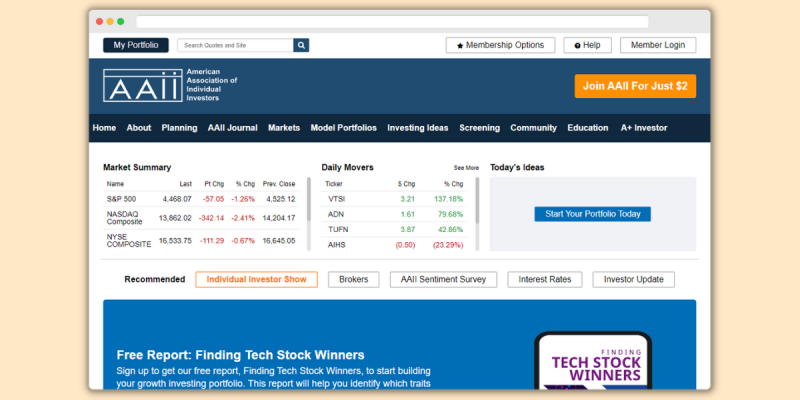Focus the Search Quotes and Site field
The width and height of the screenshot is (800, 400).
click(235, 45)
